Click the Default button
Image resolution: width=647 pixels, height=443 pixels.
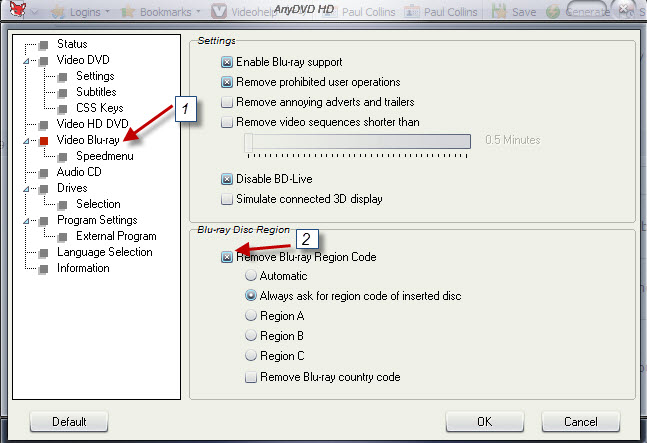[69, 422]
